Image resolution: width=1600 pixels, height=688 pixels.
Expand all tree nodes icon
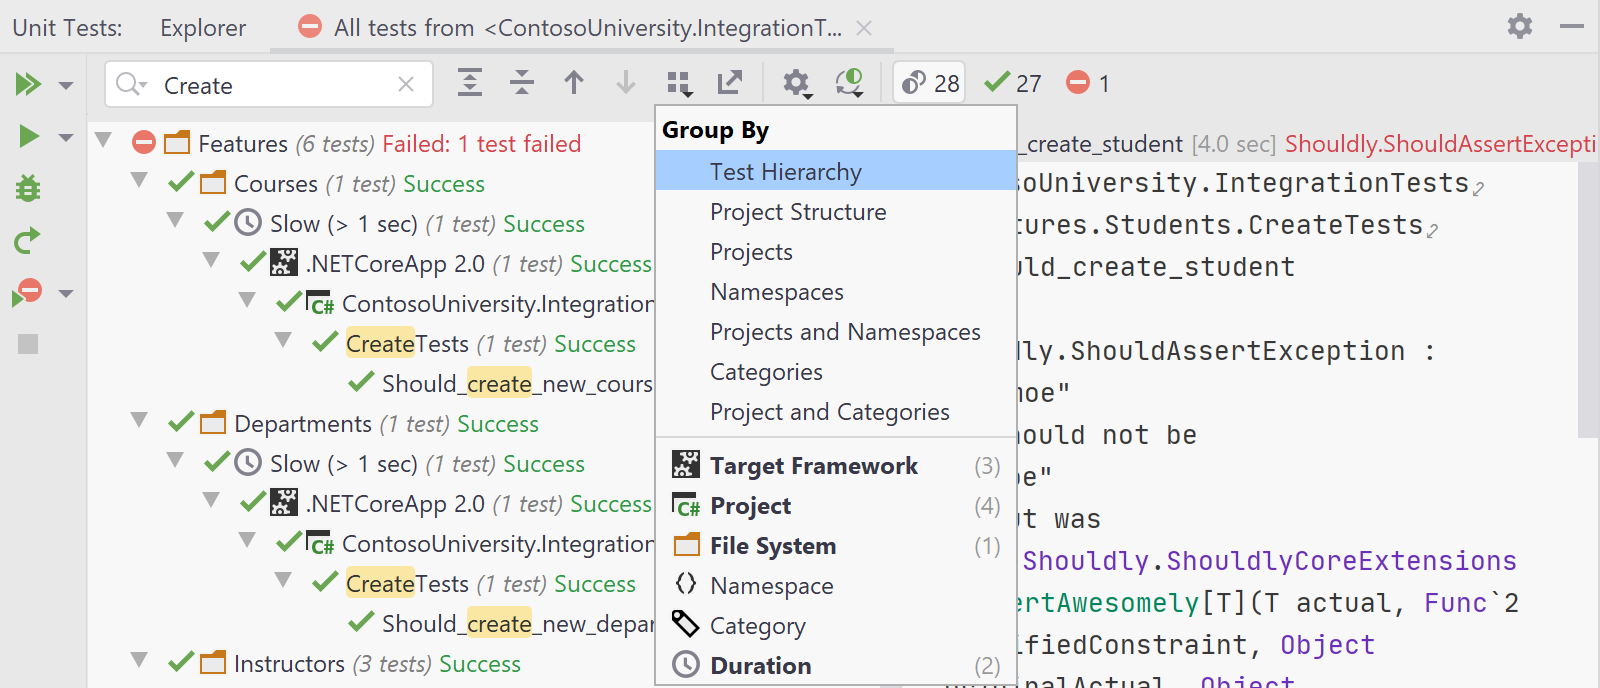click(470, 82)
